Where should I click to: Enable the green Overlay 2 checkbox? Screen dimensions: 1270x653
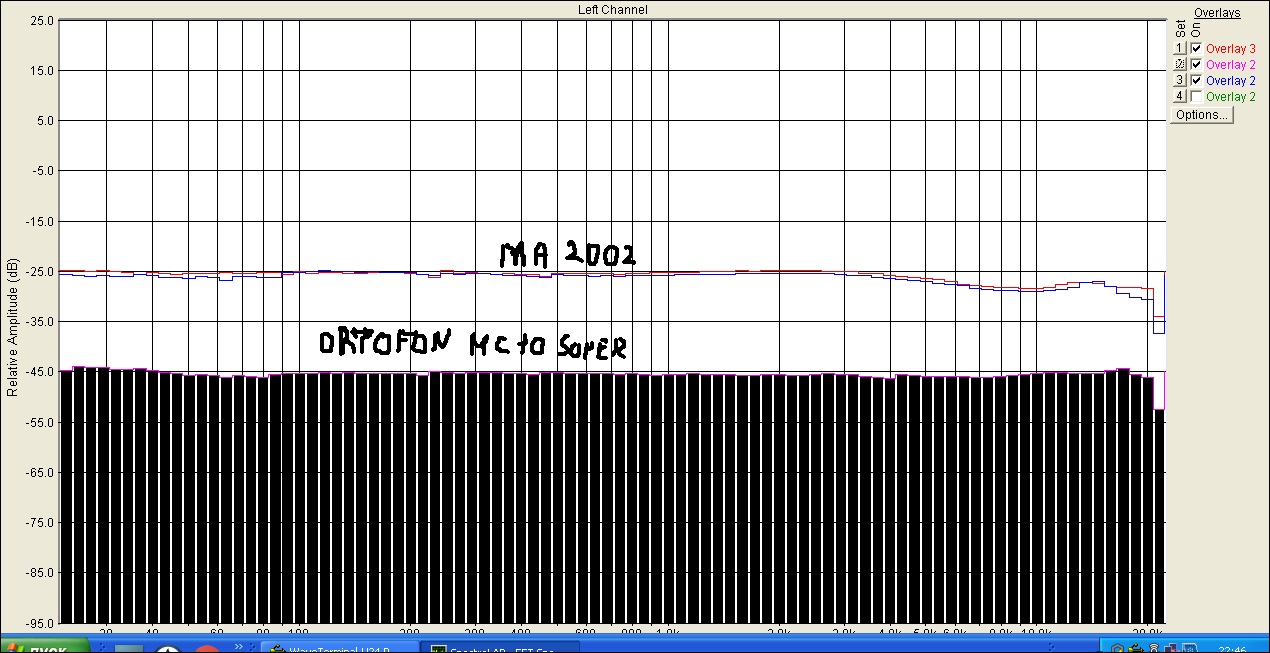[x=1196, y=96]
